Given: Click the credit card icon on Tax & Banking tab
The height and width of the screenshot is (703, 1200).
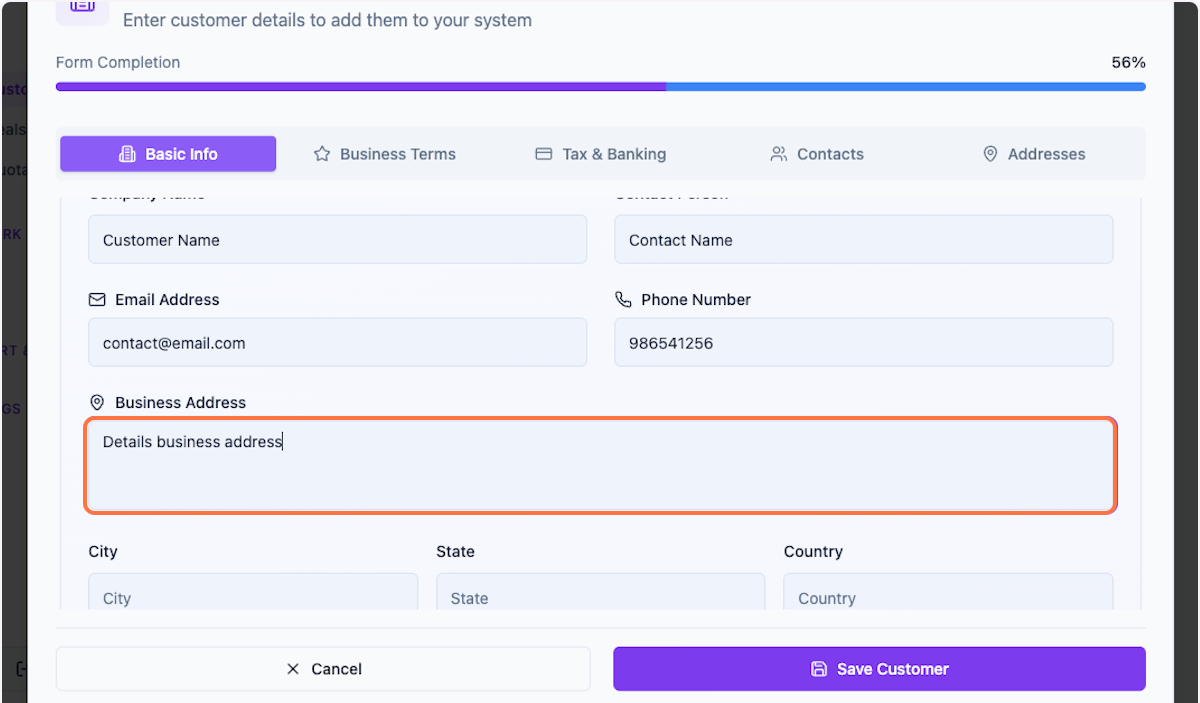Looking at the screenshot, I should tap(543, 153).
